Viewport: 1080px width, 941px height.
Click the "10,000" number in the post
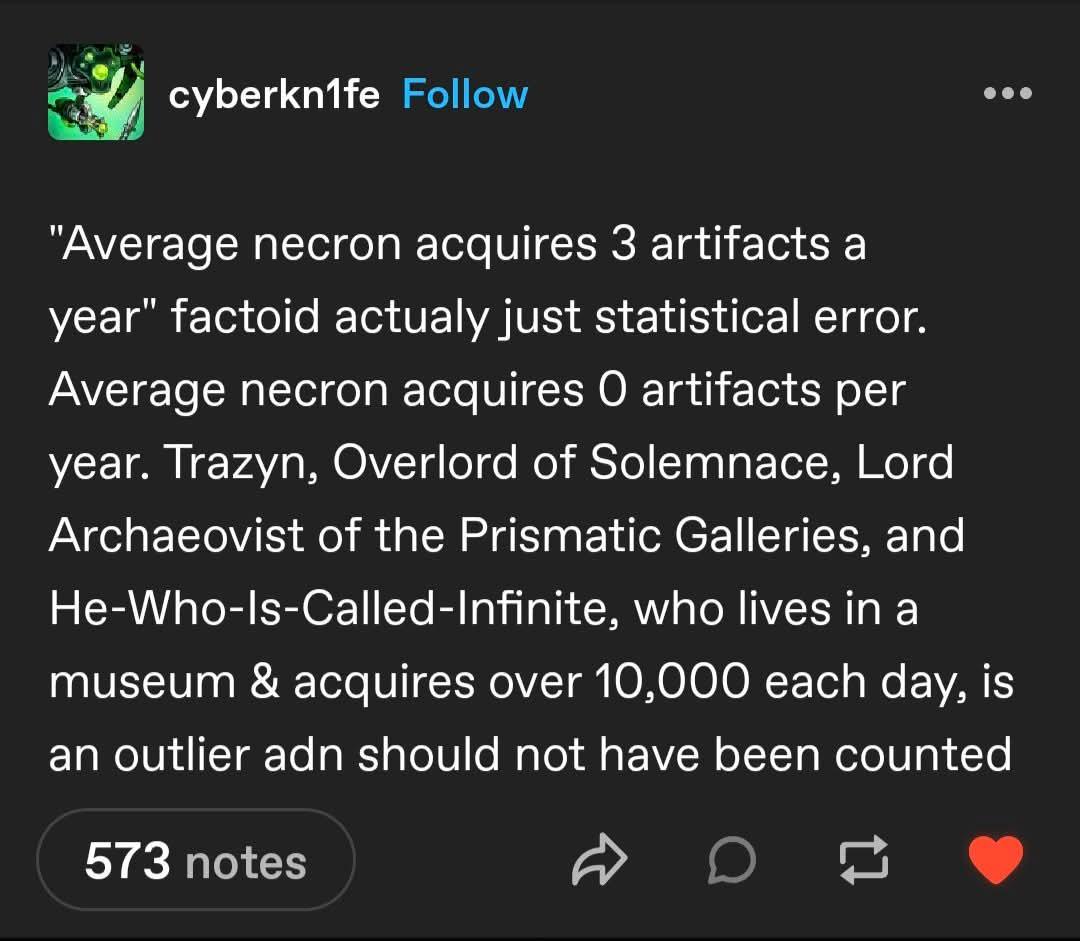point(672,682)
